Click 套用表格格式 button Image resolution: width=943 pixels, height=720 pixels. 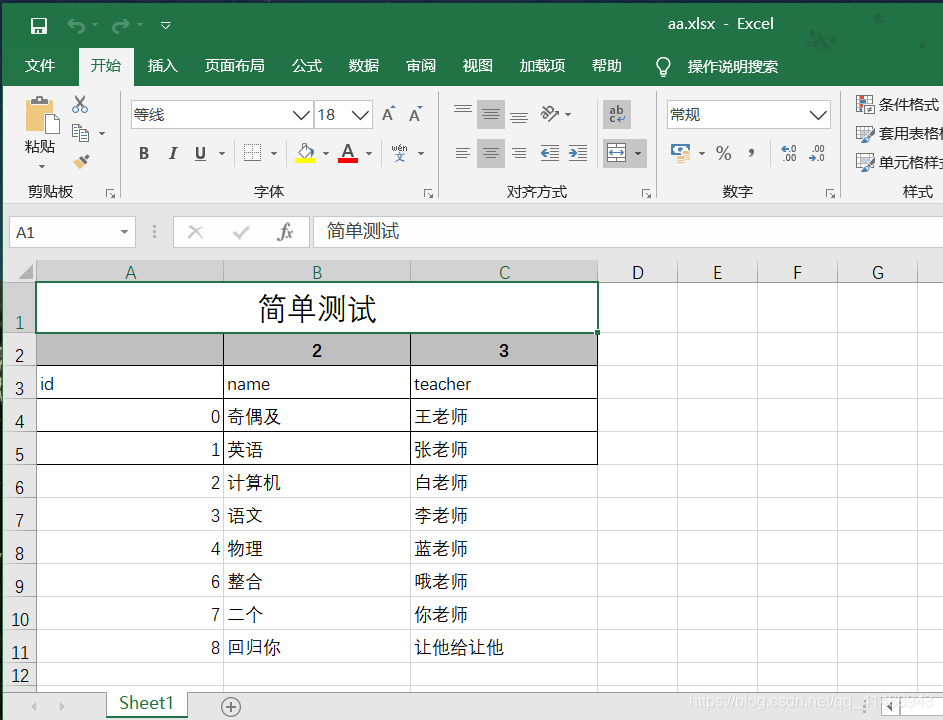(x=899, y=134)
